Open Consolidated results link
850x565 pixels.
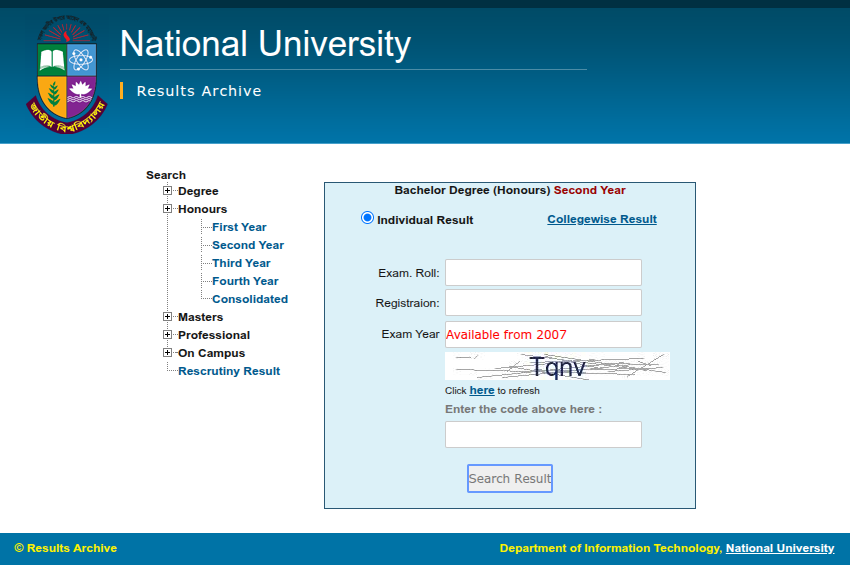(x=250, y=299)
